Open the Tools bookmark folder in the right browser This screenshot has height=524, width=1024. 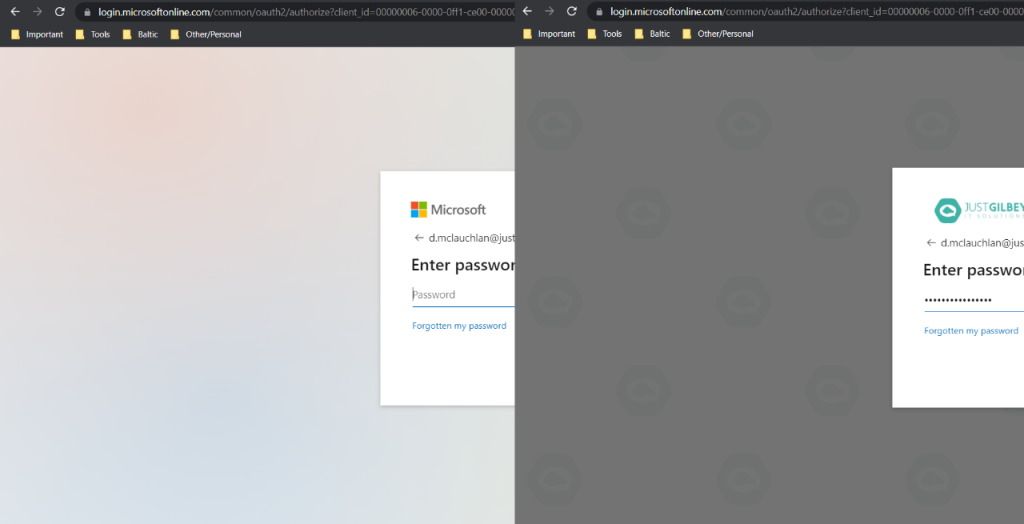pyautogui.click(x=604, y=33)
